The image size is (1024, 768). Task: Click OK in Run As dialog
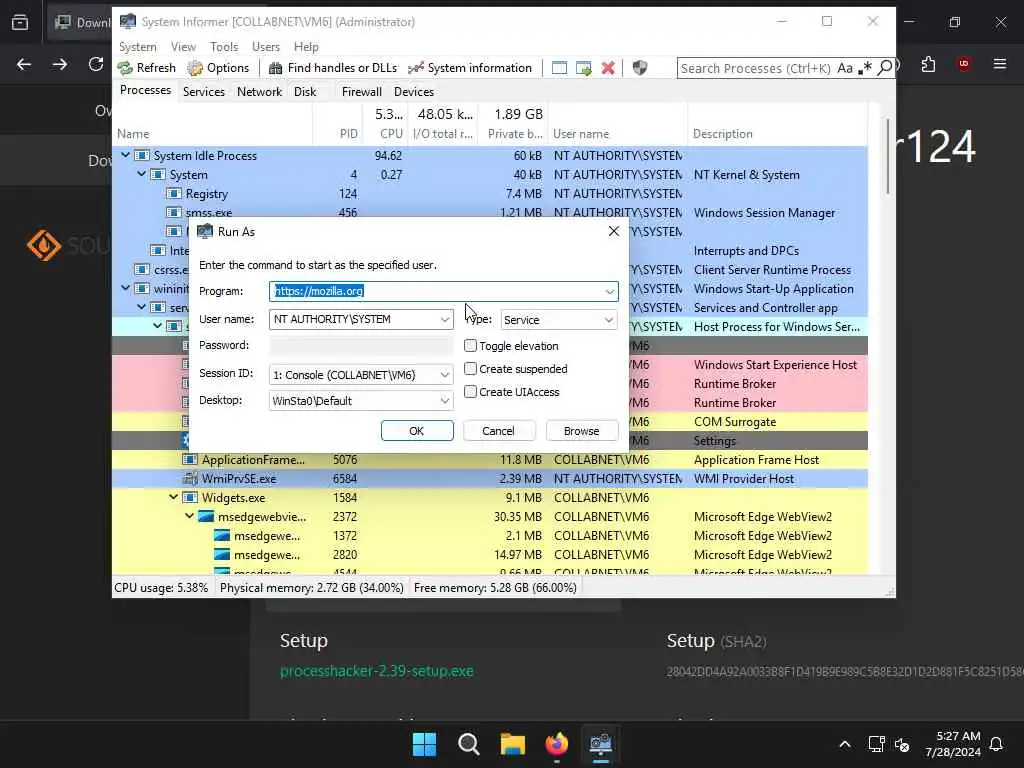coord(417,431)
